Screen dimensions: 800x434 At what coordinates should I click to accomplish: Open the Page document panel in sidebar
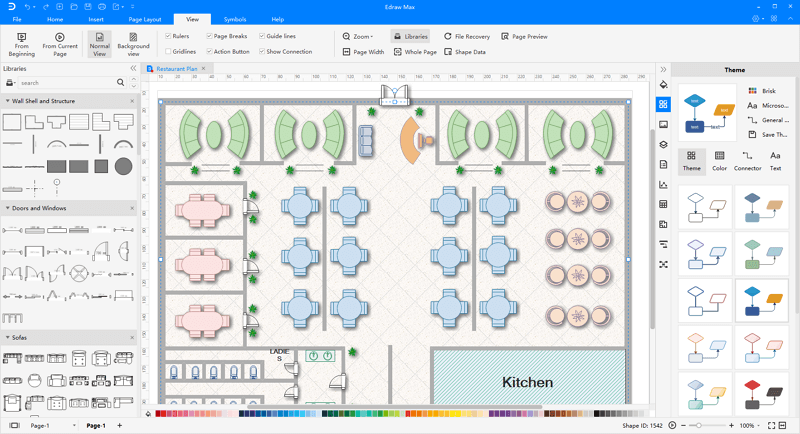coord(663,164)
